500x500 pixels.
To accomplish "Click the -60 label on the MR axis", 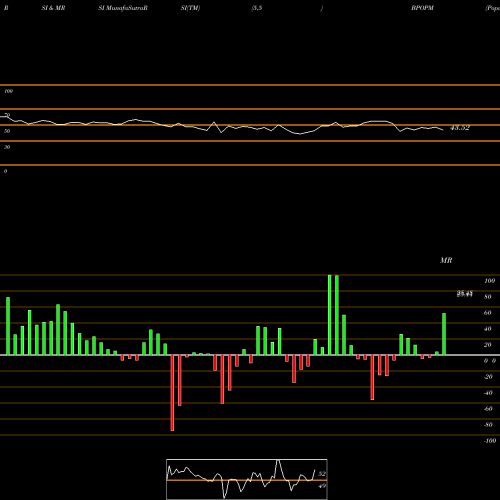I will pos(488,409).
